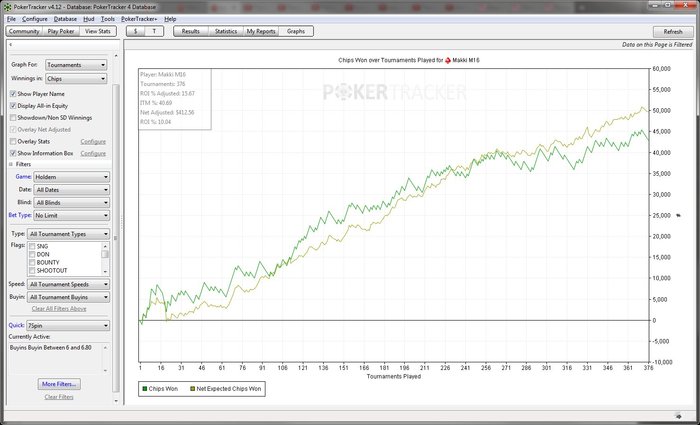Image resolution: width=700 pixels, height=425 pixels.
Task: Check the SNG flag
Action: 32,246
